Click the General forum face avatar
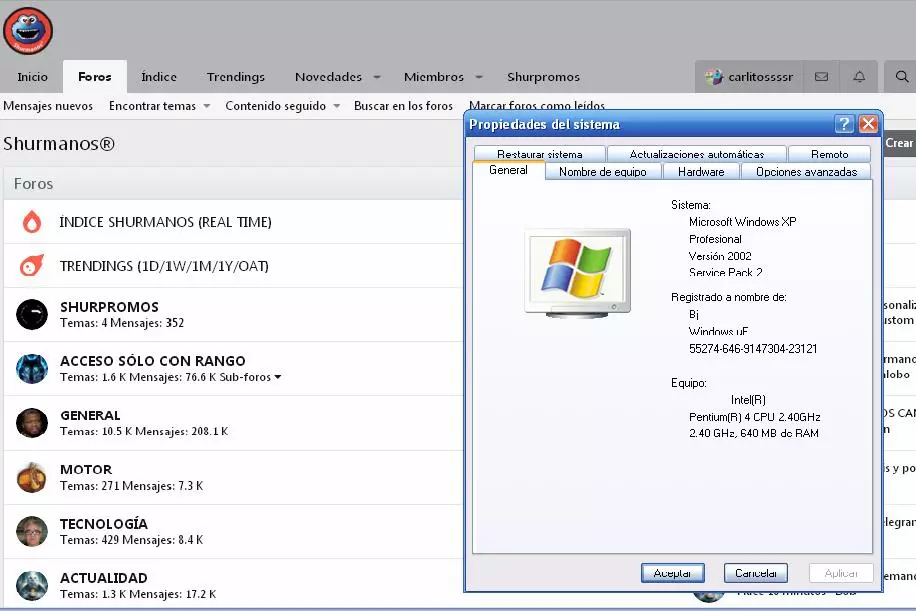Image resolution: width=916 pixels, height=611 pixels. point(32,423)
